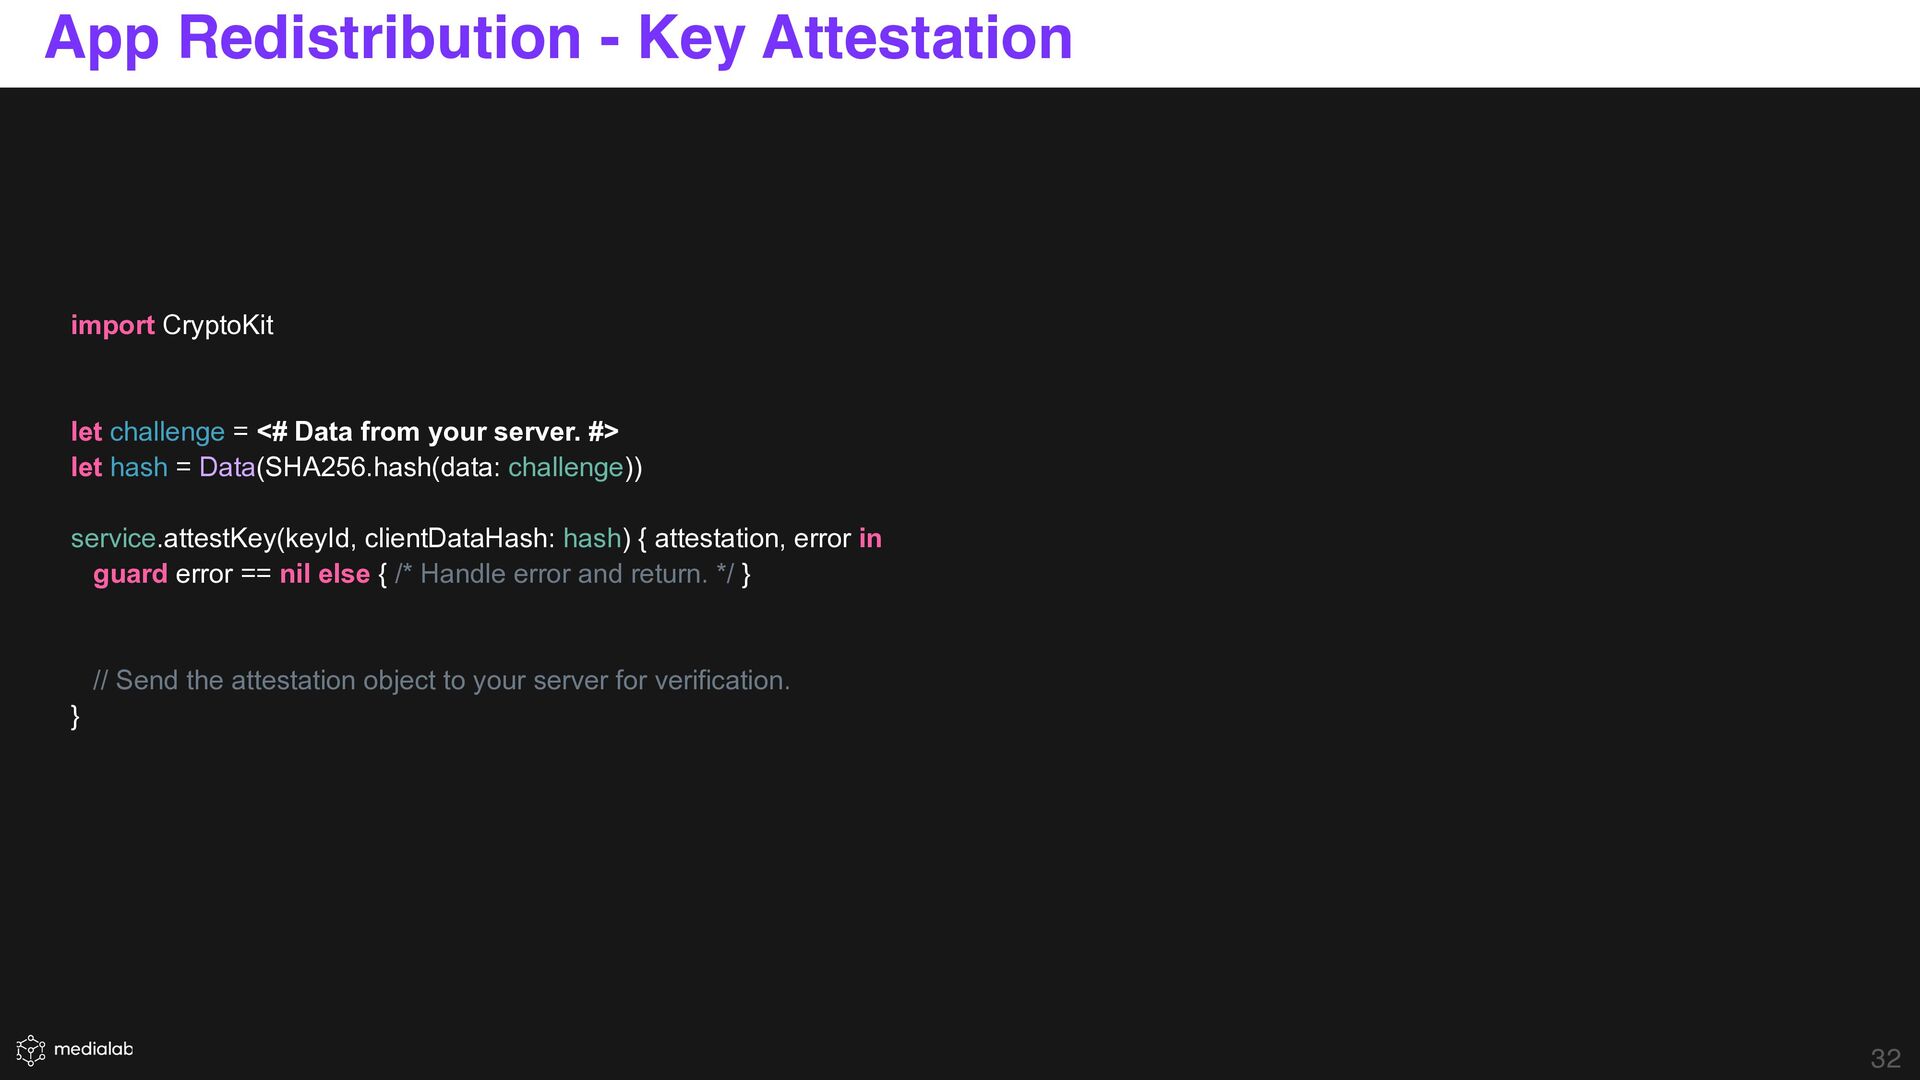Image resolution: width=1920 pixels, height=1080 pixels.
Task: Click the CryptoKit module name
Action: [217, 326]
